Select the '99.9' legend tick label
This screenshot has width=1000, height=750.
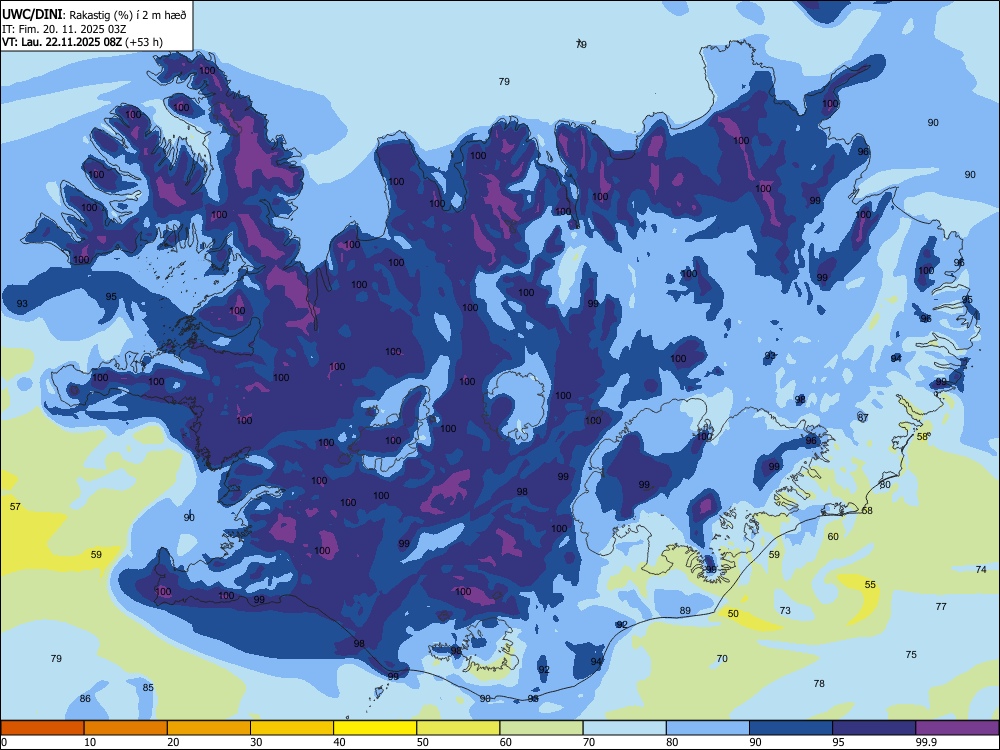tap(926, 742)
